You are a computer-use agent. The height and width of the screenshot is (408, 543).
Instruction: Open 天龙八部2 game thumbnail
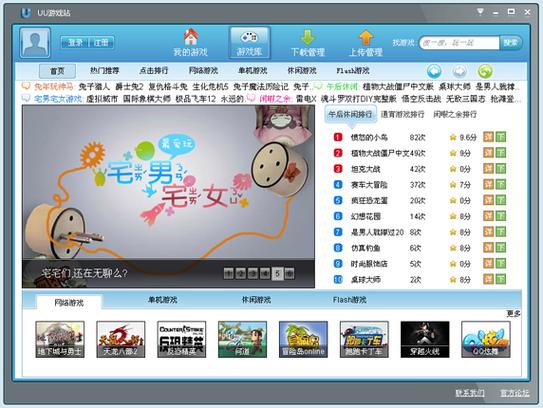click(x=121, y=339)
